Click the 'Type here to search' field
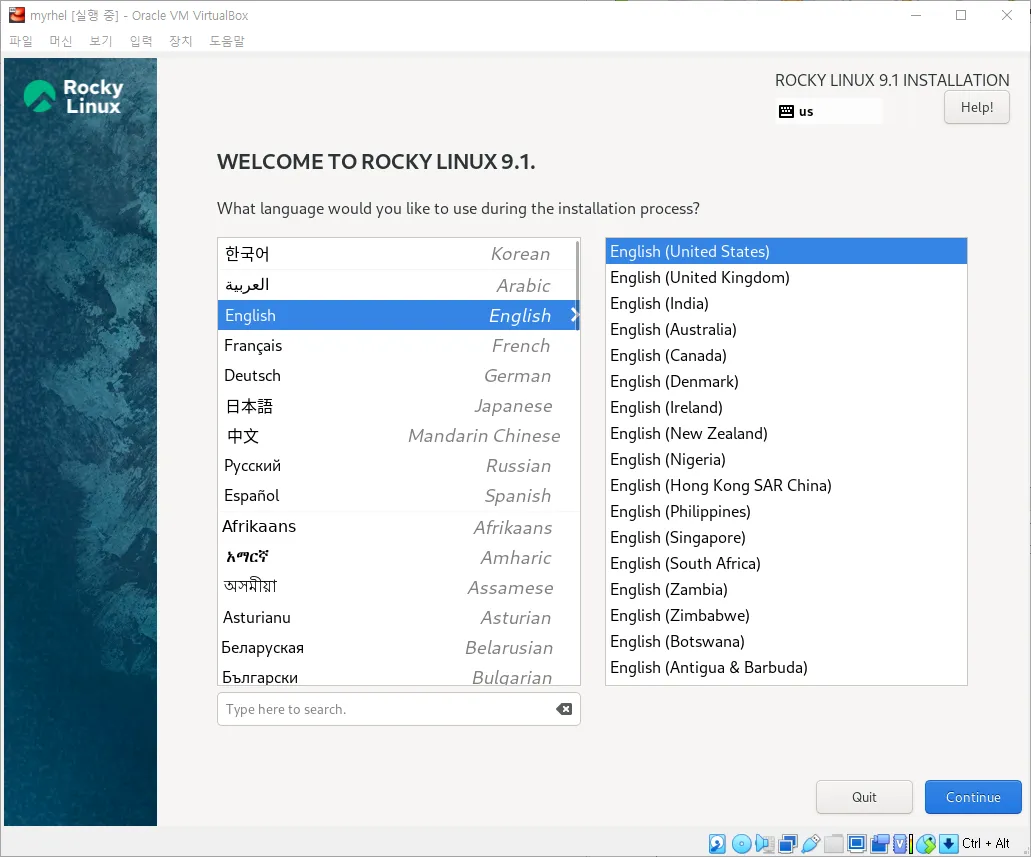The width and height of the screenshot is (1031, 857). [x=398, y=709]
